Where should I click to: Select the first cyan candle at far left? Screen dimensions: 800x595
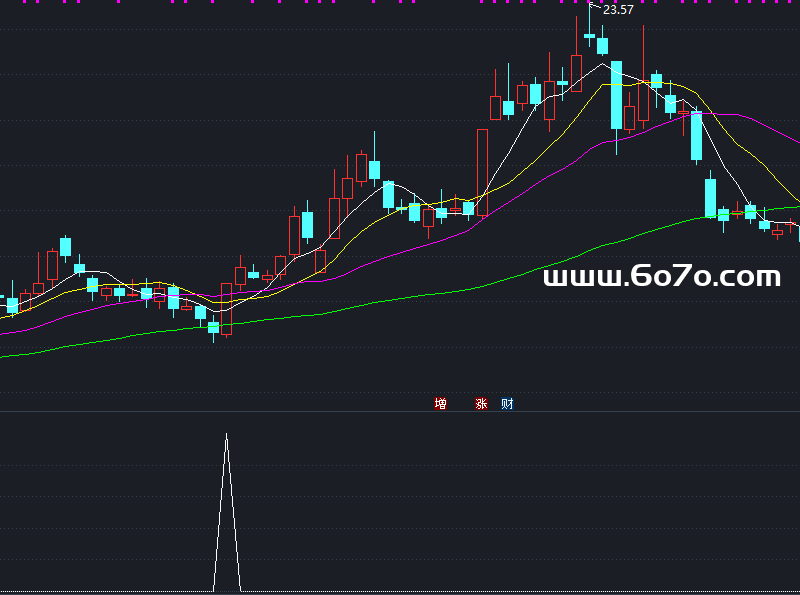[12, 305]
